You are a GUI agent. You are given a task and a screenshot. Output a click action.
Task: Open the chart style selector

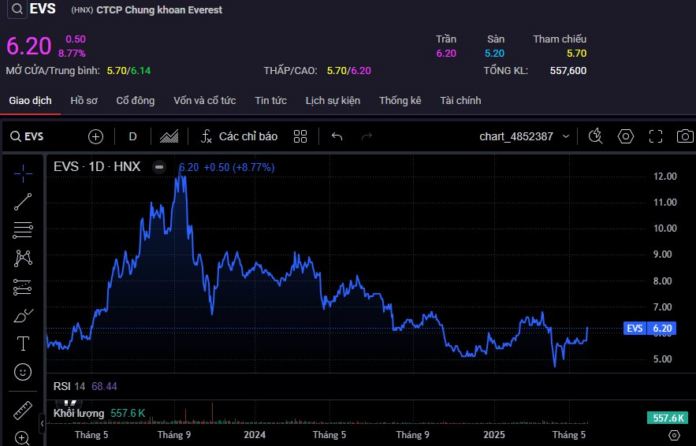pyautogui.click(x=169, y=136)
